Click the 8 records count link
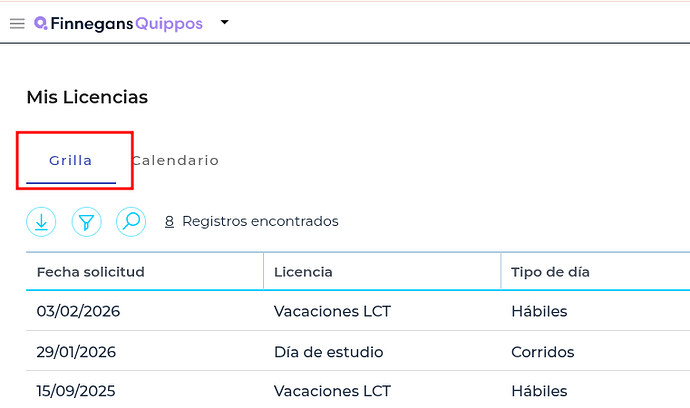The image size is (690, 408). click(169, 221)
